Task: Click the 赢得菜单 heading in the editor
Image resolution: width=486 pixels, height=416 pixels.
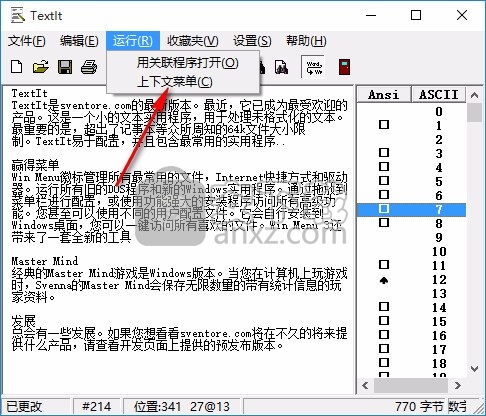Action: pyautogui.click(x=35, y=165)
